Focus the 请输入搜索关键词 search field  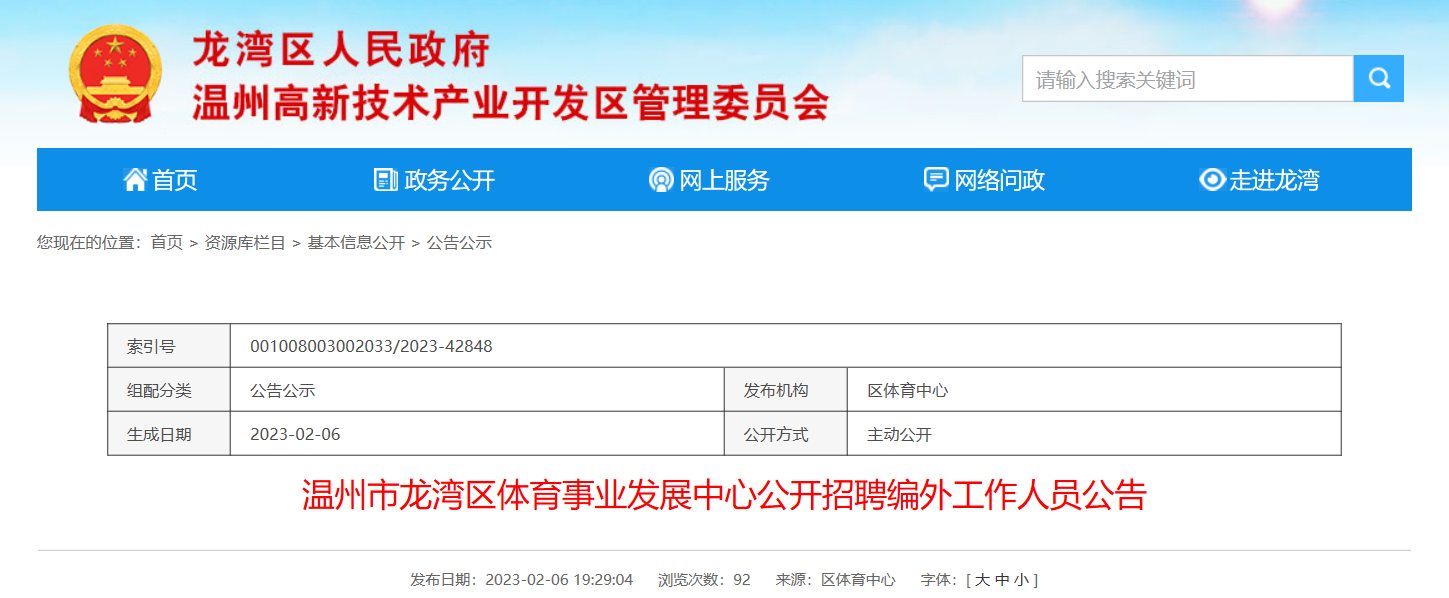pos(1188,78)
